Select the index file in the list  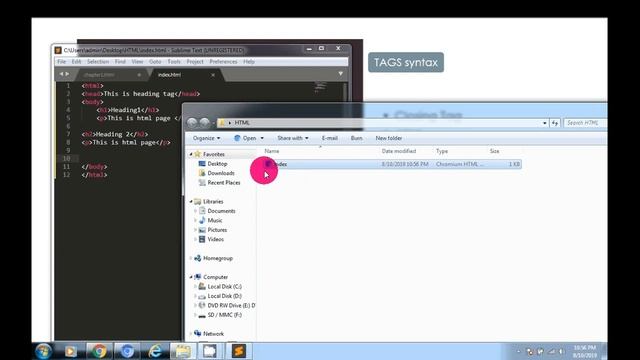tap(392, 164)
